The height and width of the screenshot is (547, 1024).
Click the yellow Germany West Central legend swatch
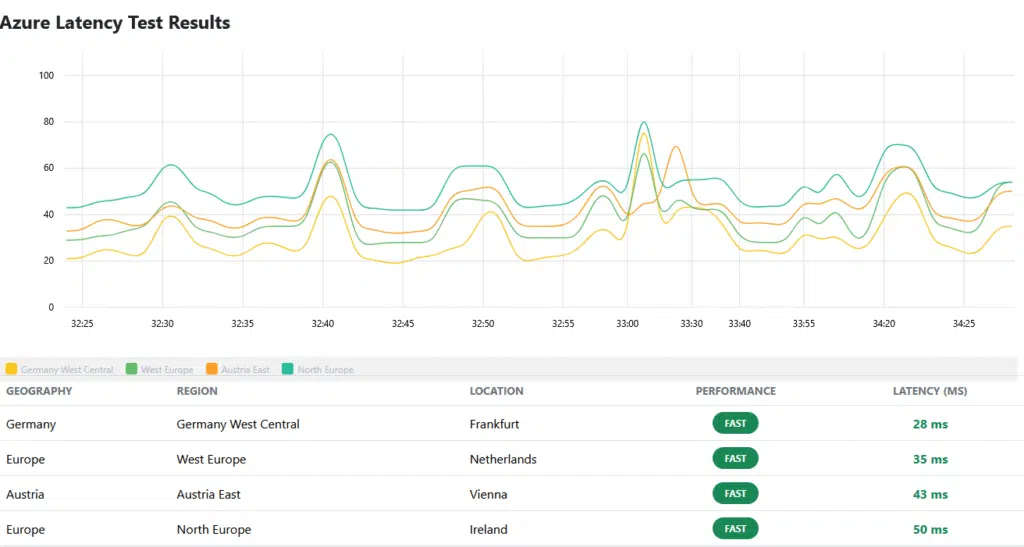click(11, 370)
